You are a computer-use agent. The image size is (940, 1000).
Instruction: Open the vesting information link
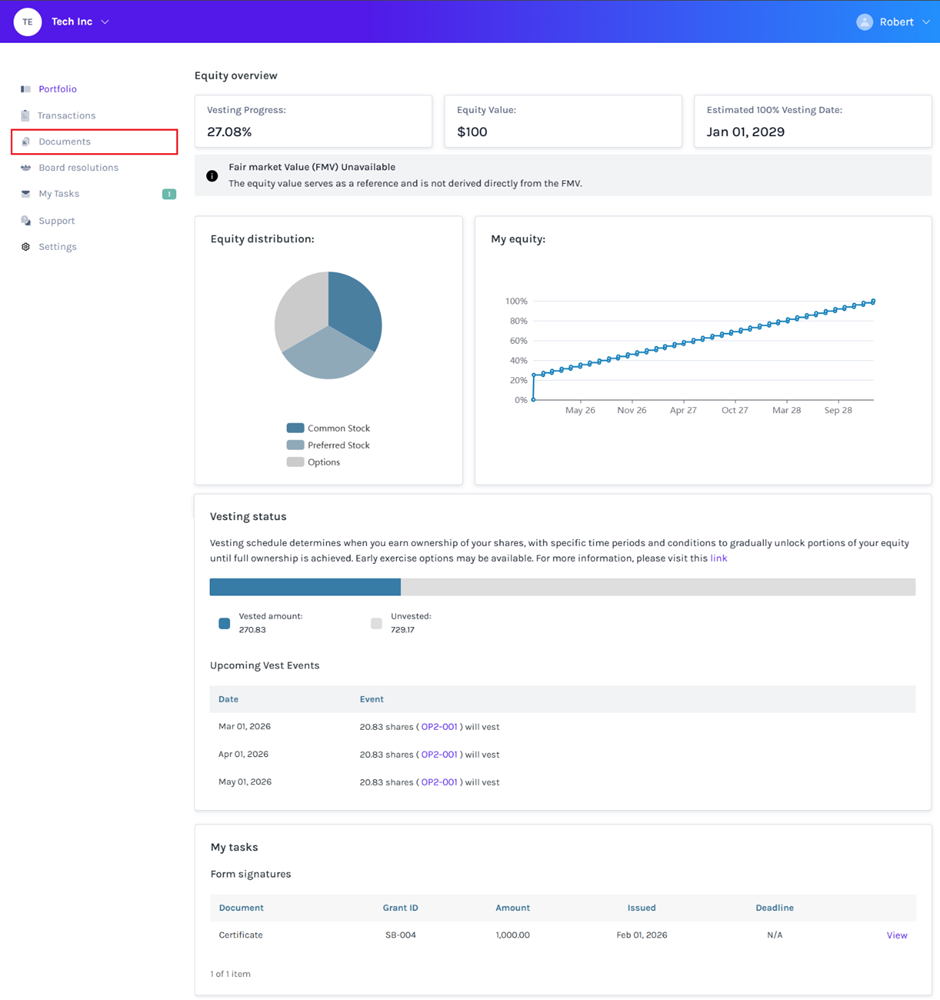tap(718, 558)
